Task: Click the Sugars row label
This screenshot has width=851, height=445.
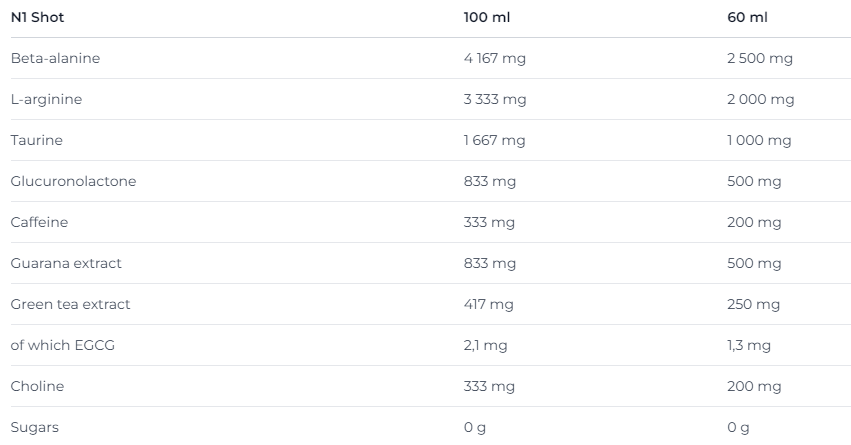Action: pos(34,427)
